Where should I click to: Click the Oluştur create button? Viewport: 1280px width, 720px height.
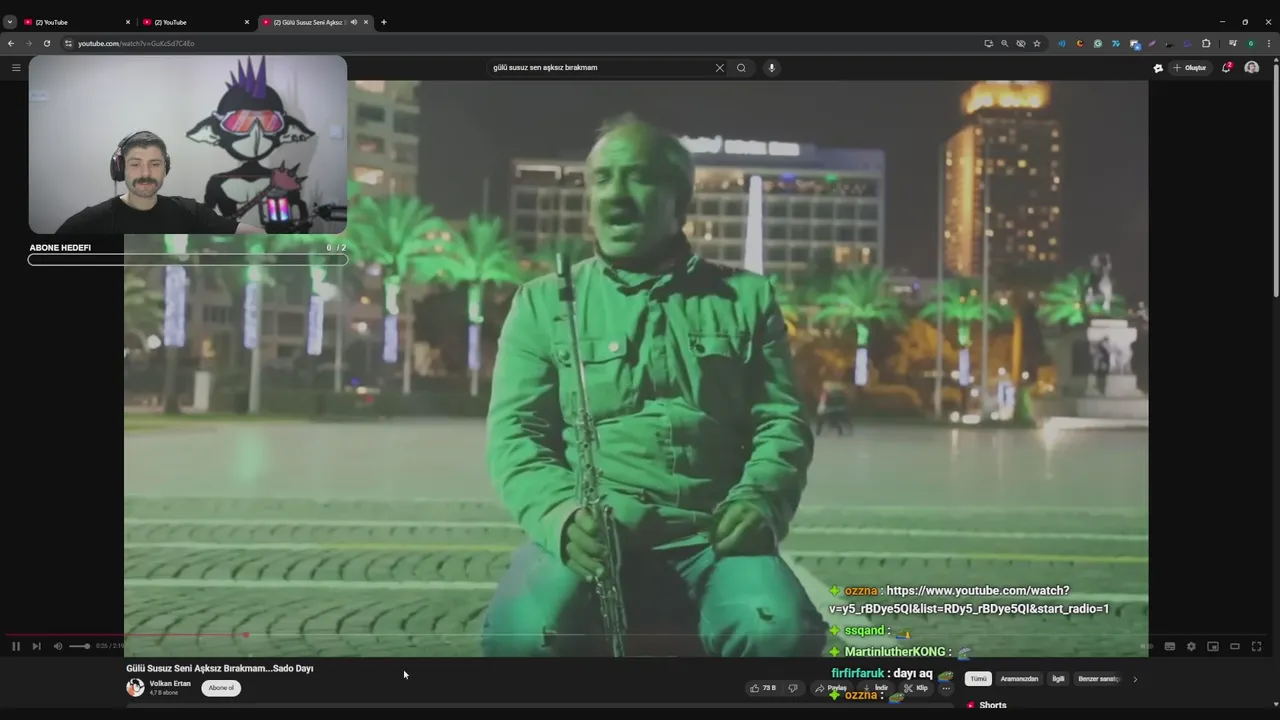[x=1190, y=68]
